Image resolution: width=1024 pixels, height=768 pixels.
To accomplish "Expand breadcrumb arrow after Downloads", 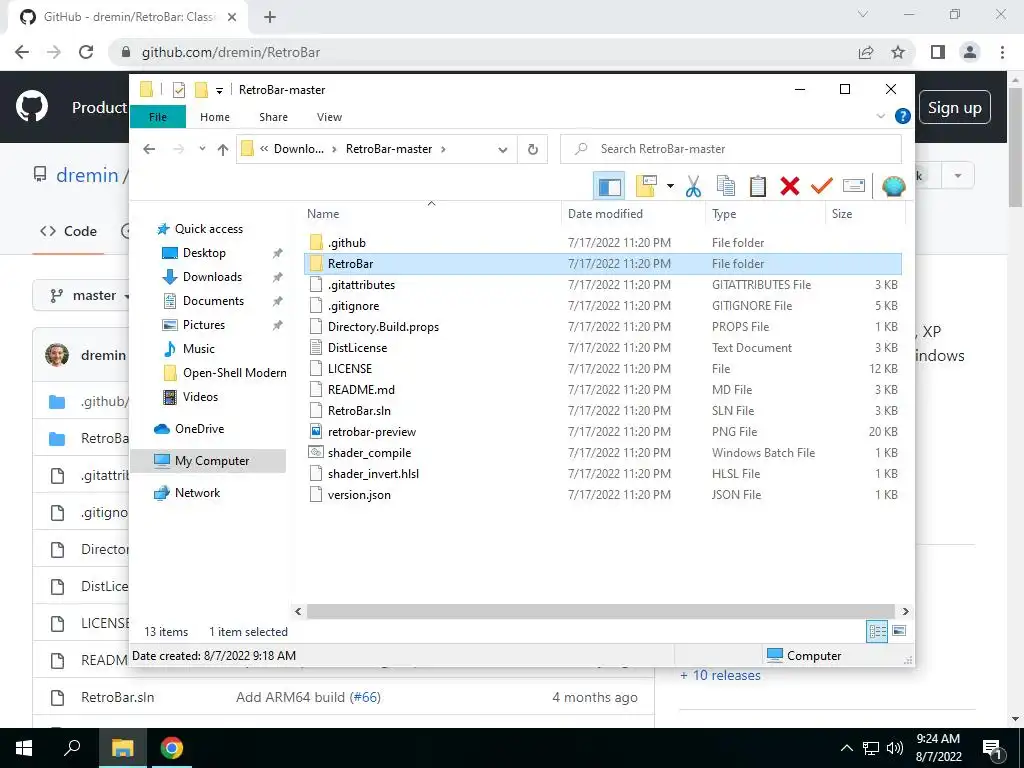I will 334,149.
